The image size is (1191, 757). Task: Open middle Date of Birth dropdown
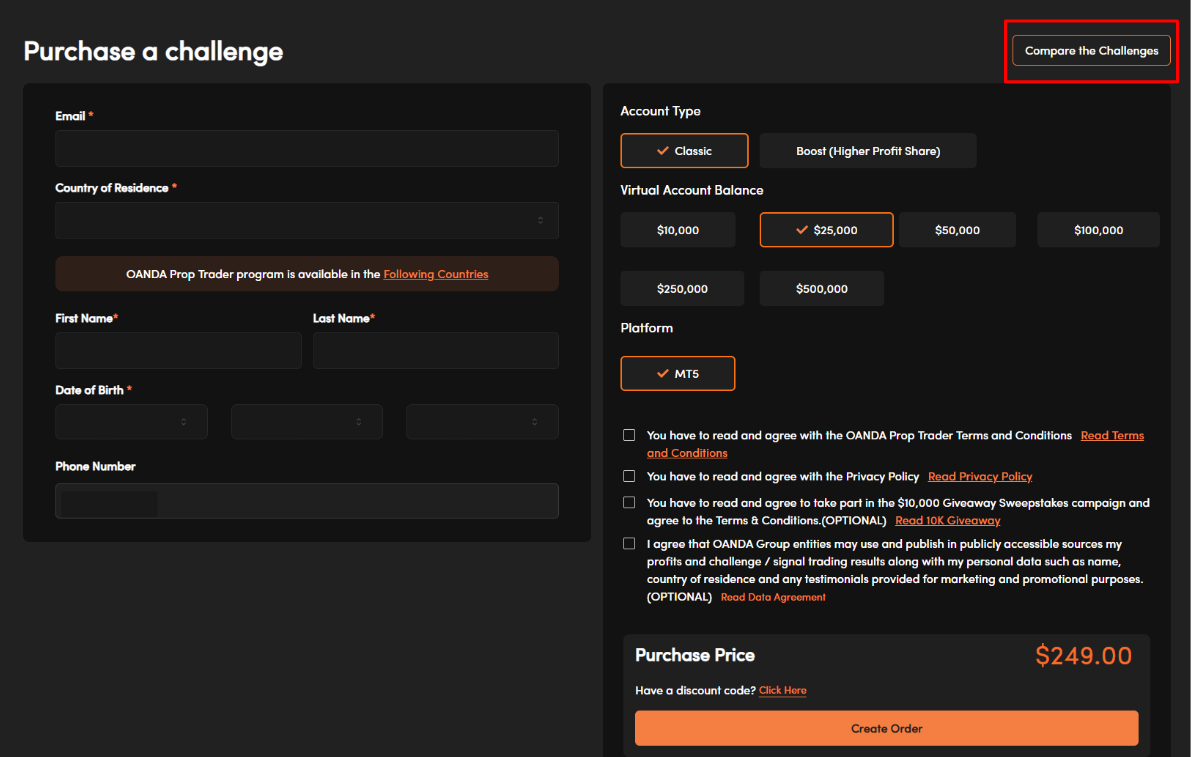pyautogui.click(x=307, y=421)
